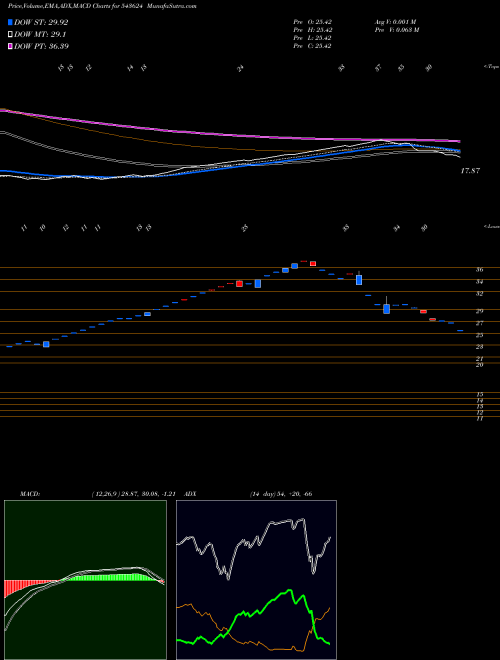Viewport: 500px width, 660px height.
Task: Click the magenta DOW PT legend swatch
Action: [x=10, y=46]
